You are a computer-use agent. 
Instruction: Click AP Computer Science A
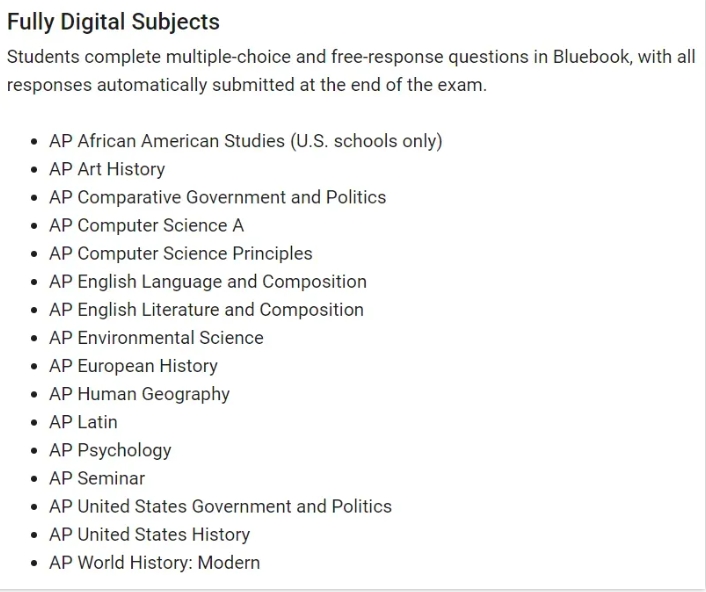click(x=146, y=225)
